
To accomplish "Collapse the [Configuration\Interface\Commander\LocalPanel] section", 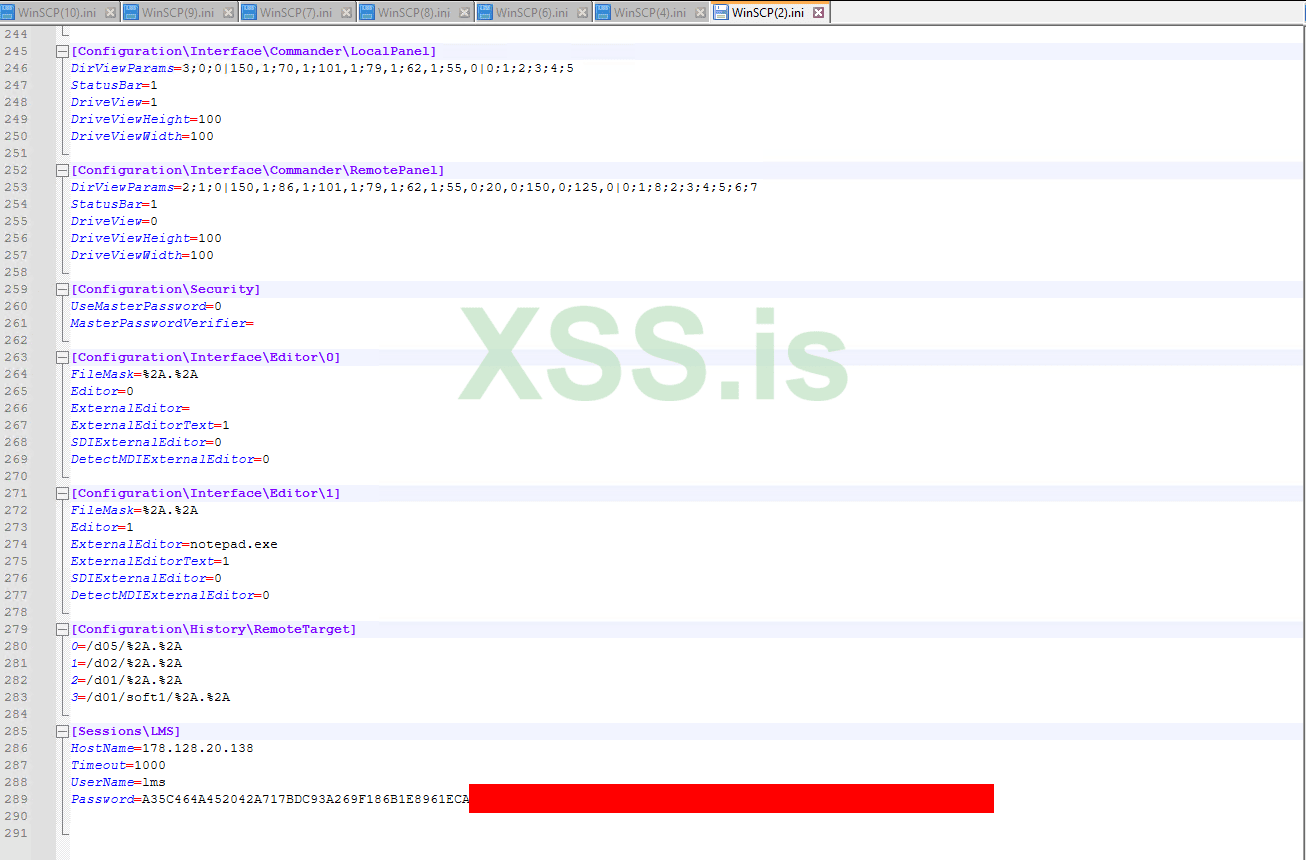I will pyautogui.click(x=62, y=50).
